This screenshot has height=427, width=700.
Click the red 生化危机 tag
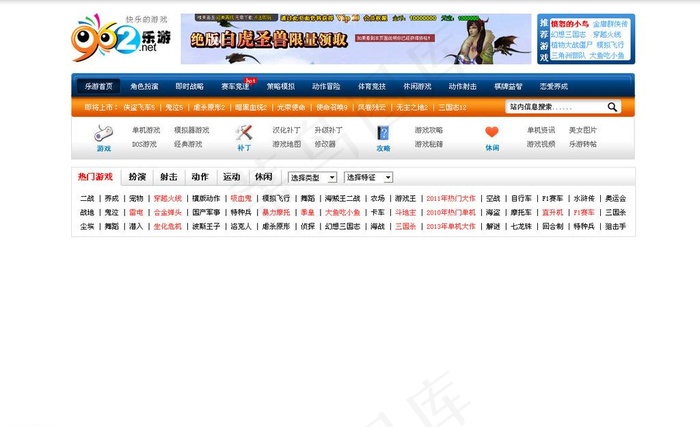point(167,226)
